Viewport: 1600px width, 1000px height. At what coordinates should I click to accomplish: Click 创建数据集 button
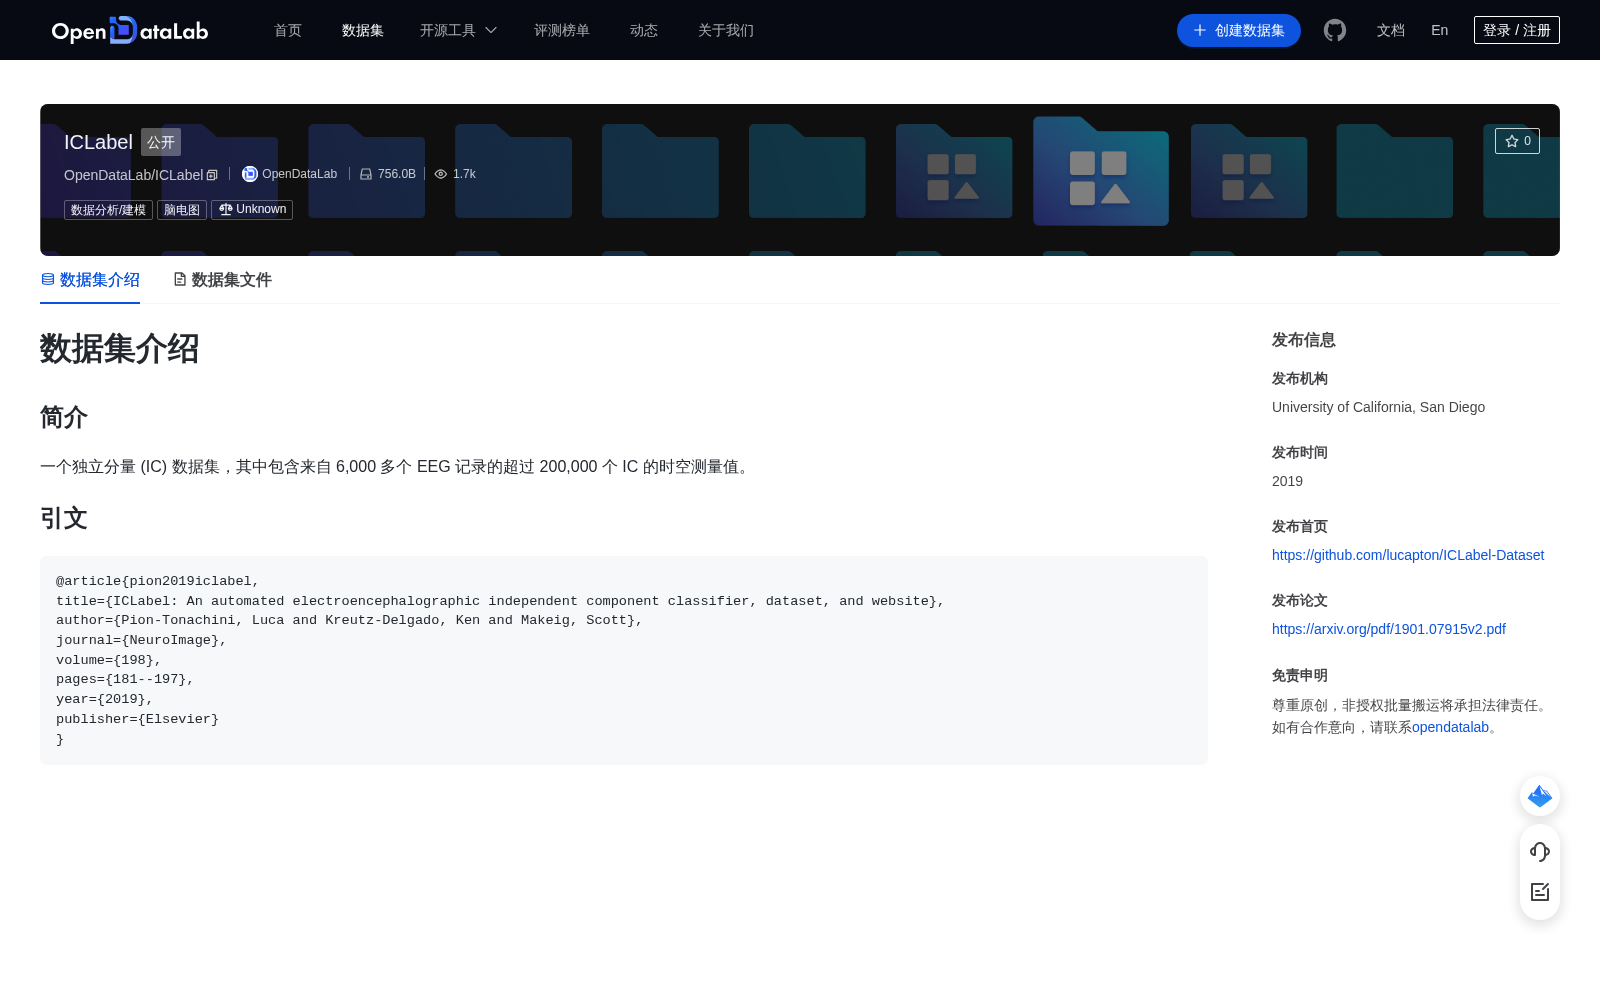tap(1239, 30)
